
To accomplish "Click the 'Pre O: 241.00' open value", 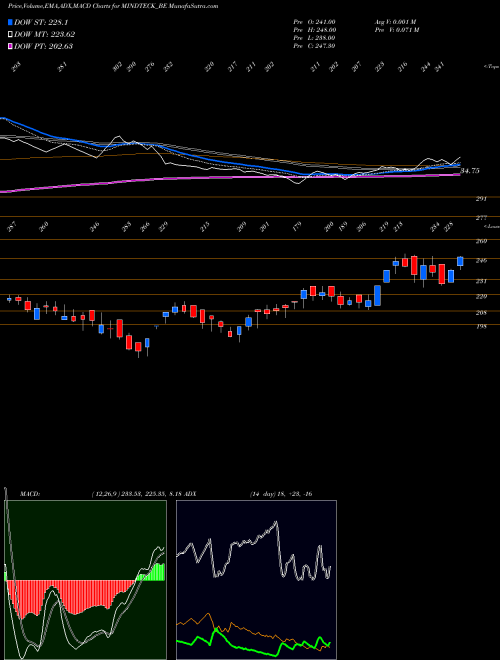I will (x=314, y=22).
